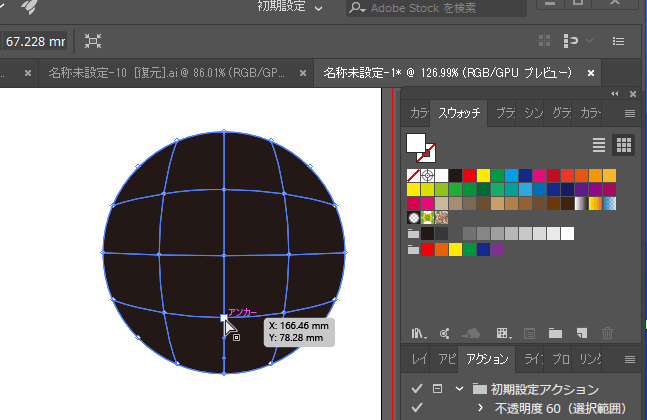
Task: Toggle dialog box for 初期設定アクション set
Action: click(x=437, y=389)
